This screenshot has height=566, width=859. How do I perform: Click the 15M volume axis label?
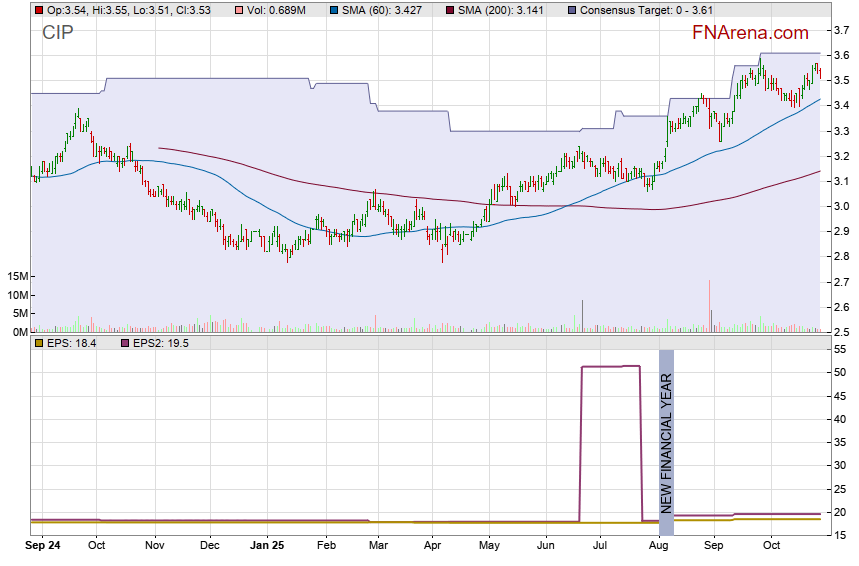(16, 276)
